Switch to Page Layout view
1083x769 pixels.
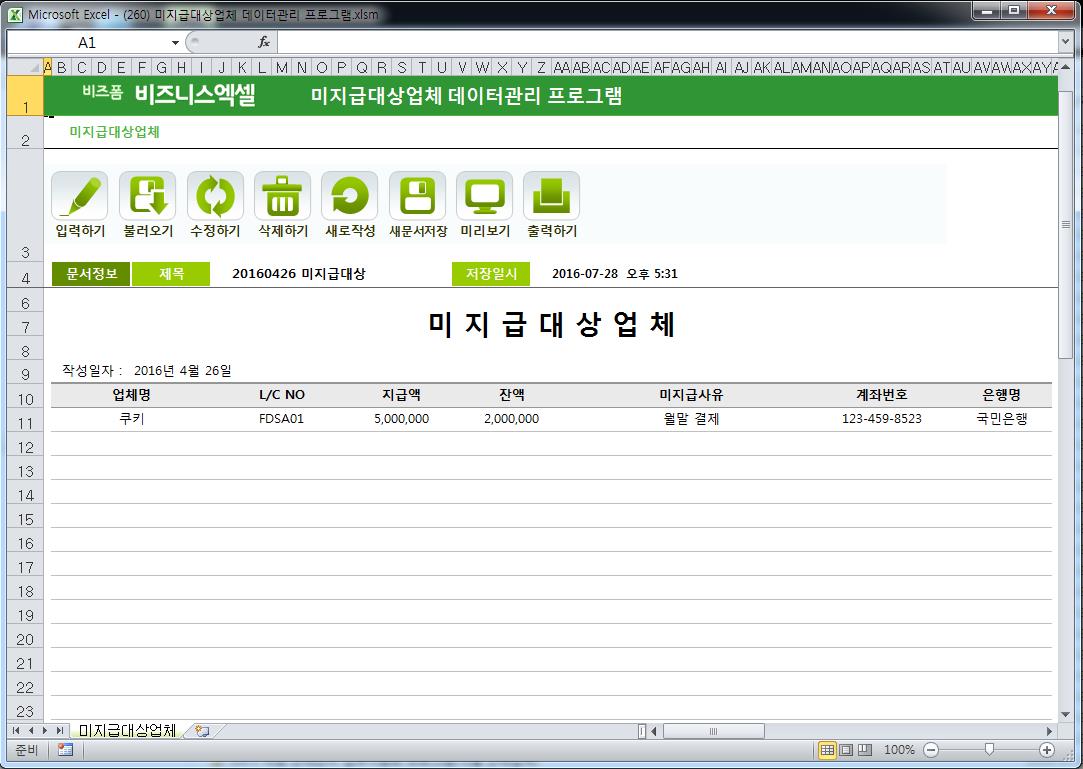[x=846, y=750]
